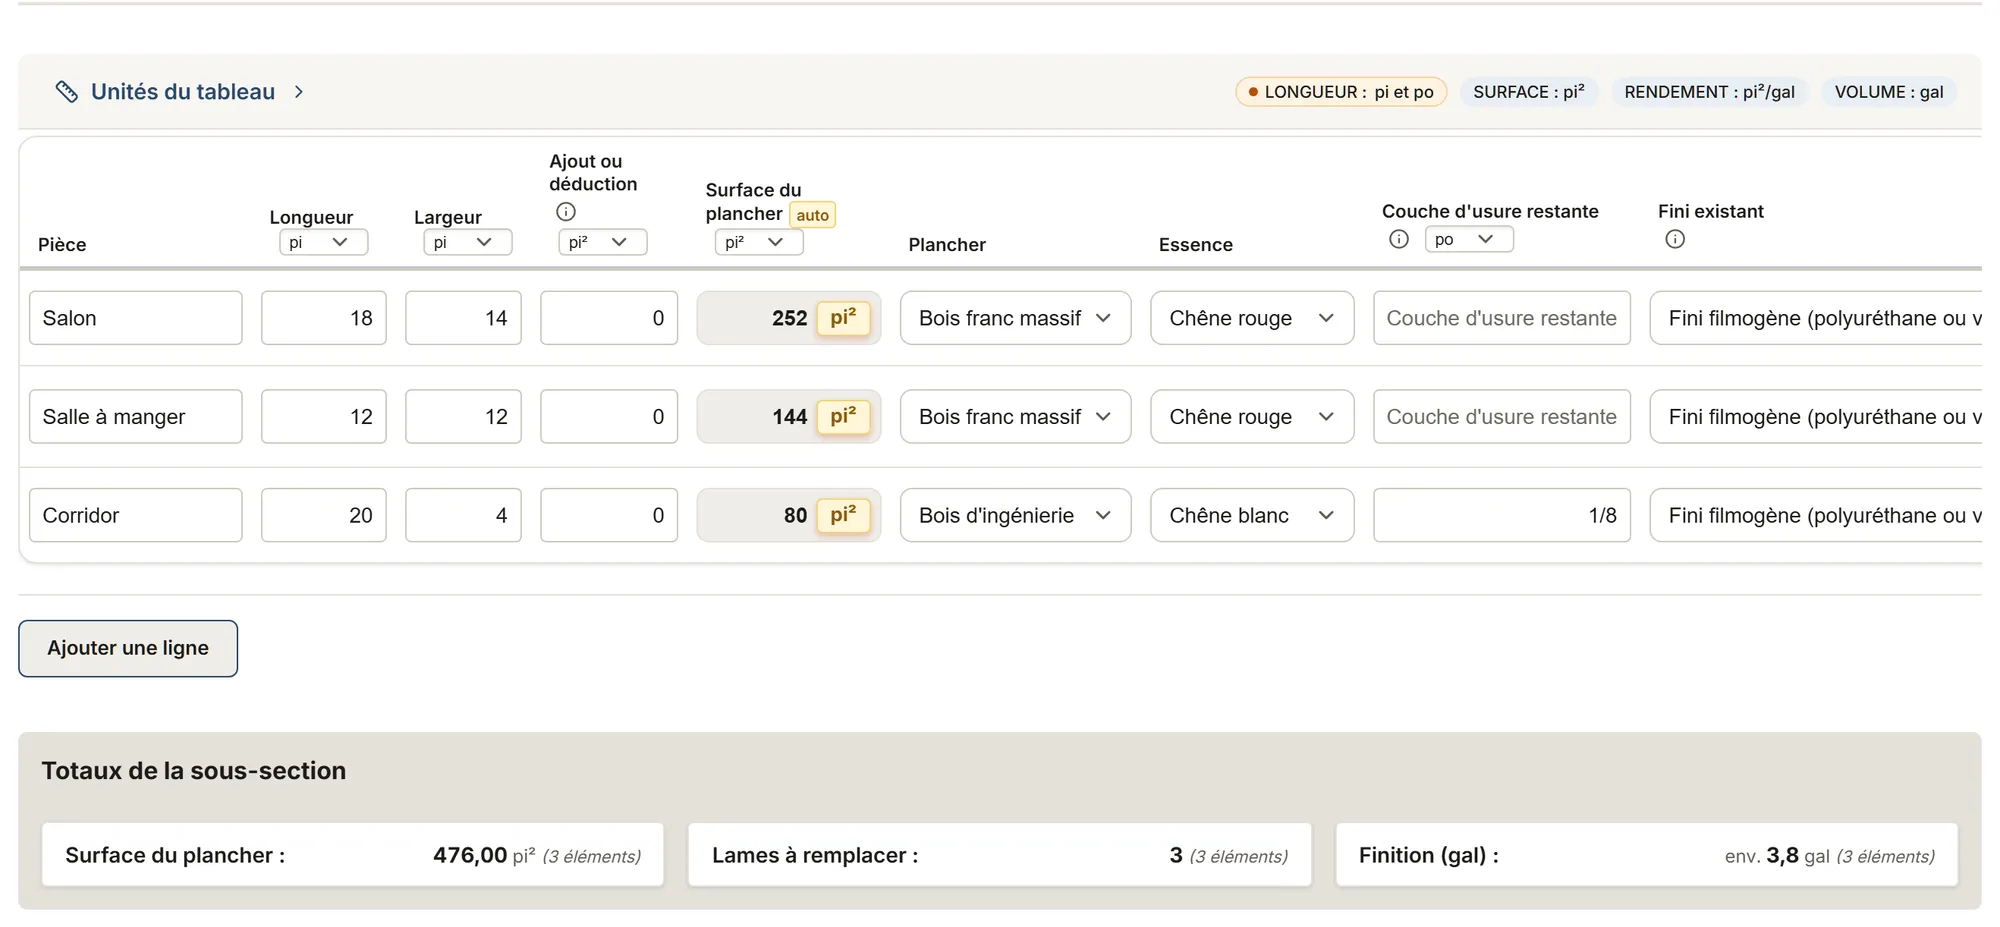Viewport: 2000px width, 927px height.
Task: Open the Salon Fini existant dropdown
Action: pyautogui.click(x=1816, y=318)
